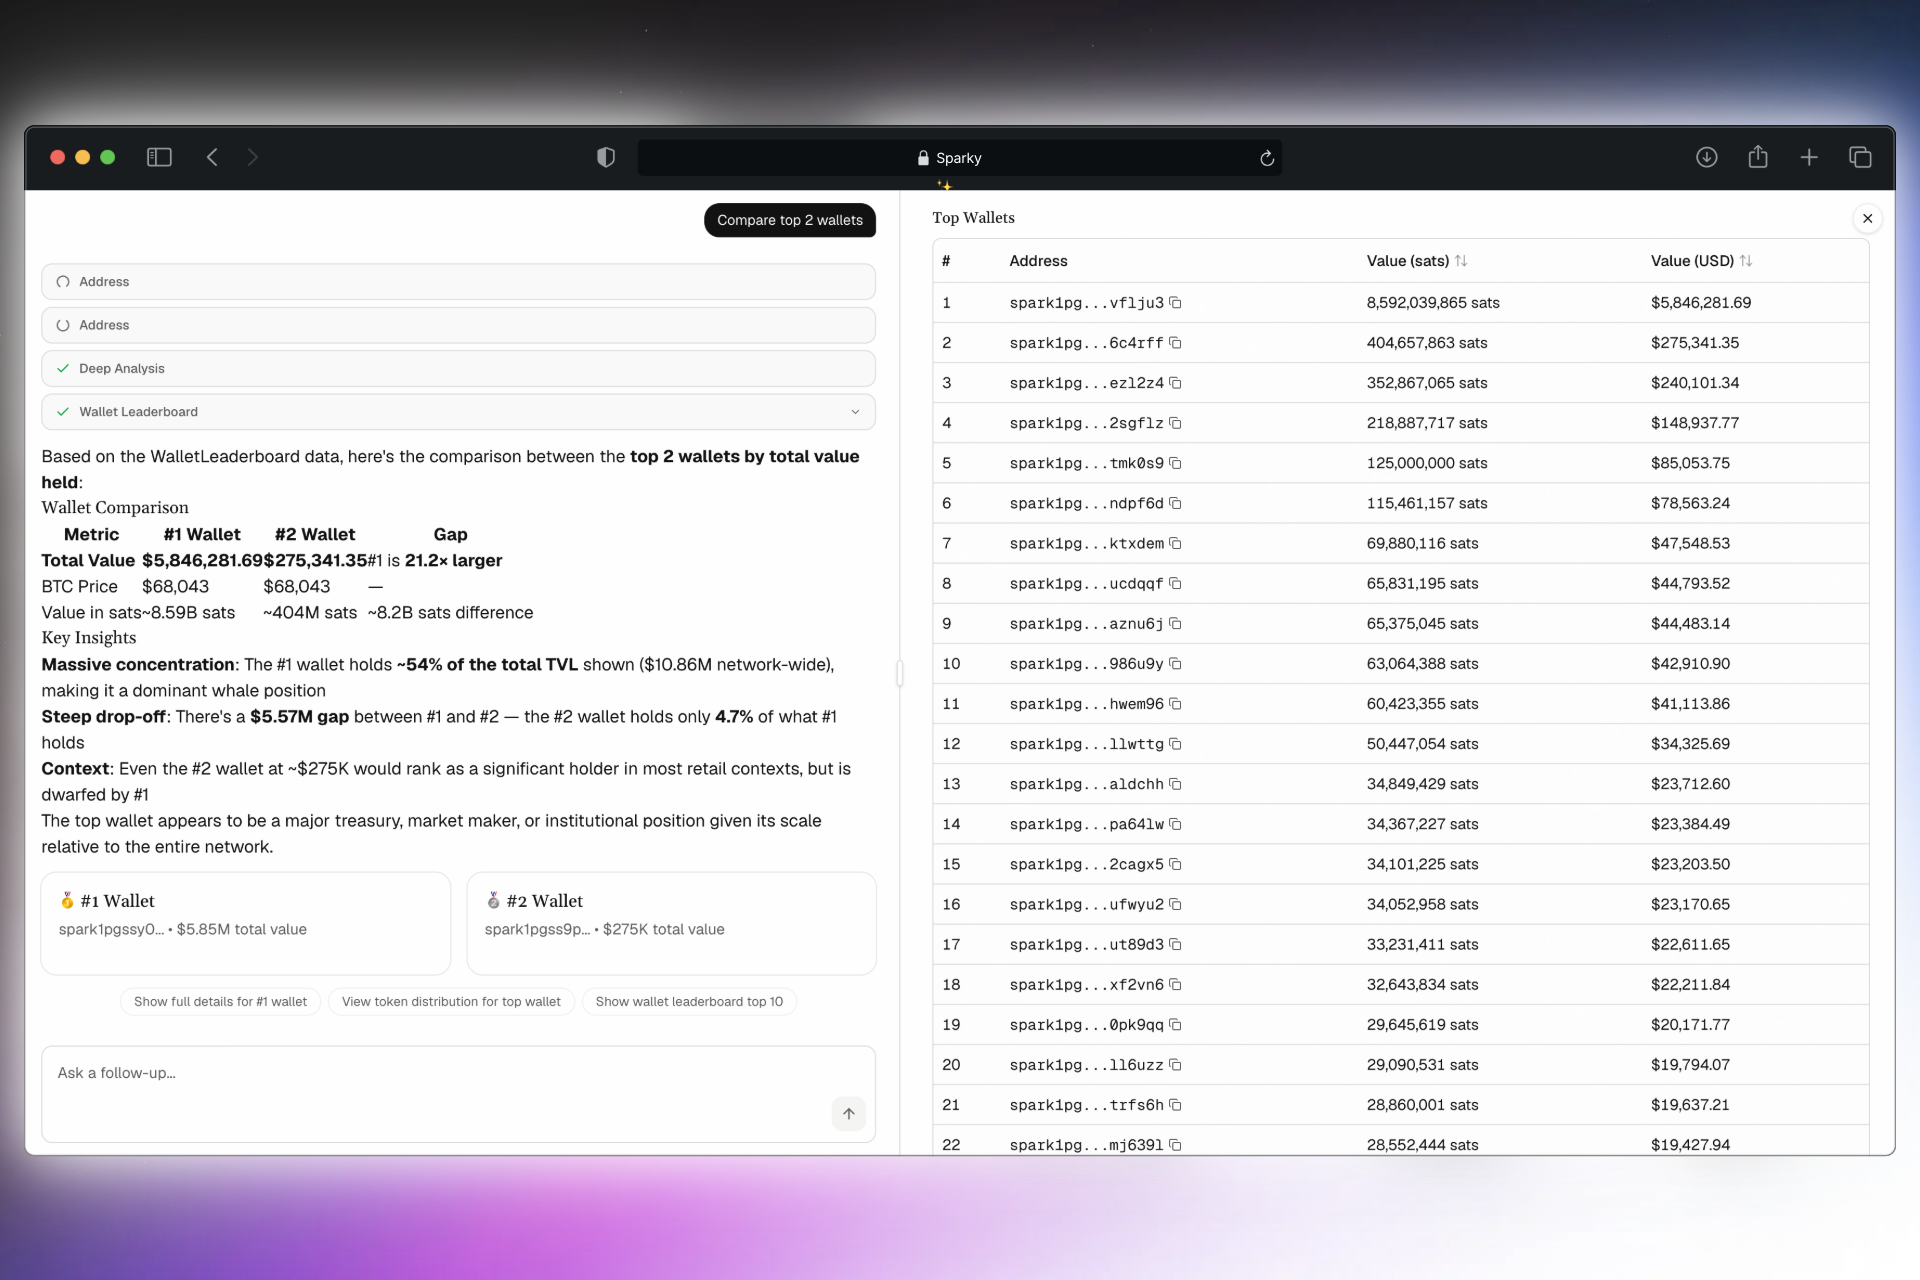Reload the Sparky page

(x=1266, y=158)
